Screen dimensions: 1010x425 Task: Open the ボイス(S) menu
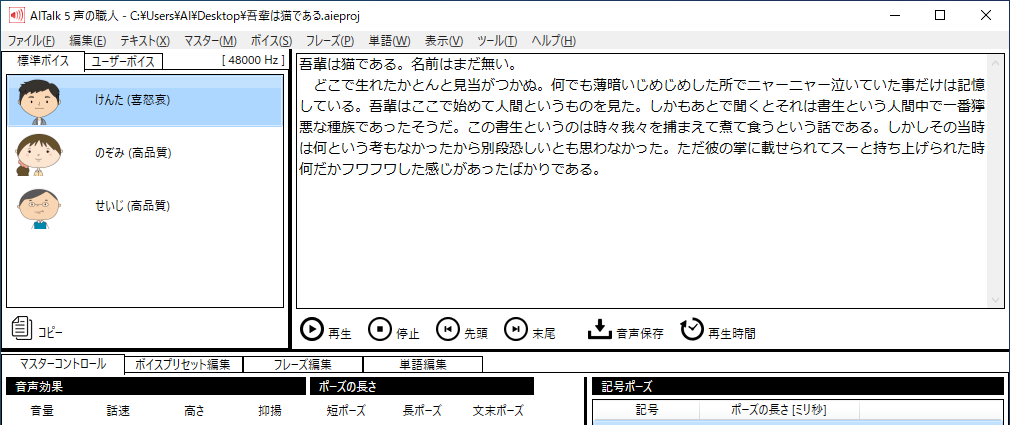[271, 41]
